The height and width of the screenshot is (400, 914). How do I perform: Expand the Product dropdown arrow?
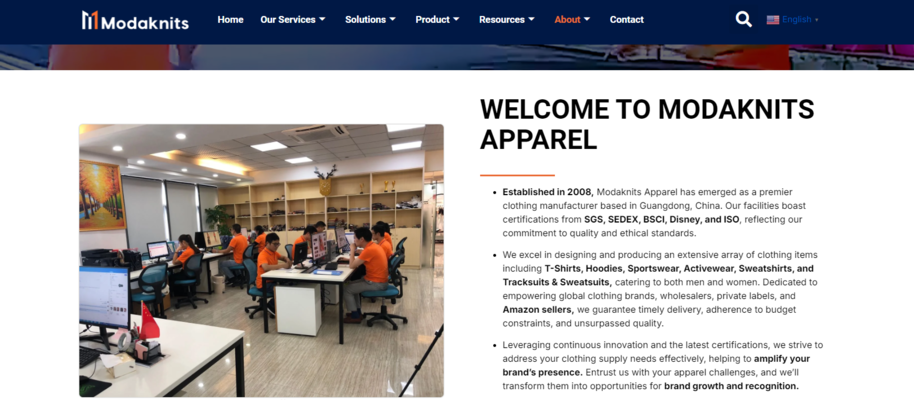(456, 19)
